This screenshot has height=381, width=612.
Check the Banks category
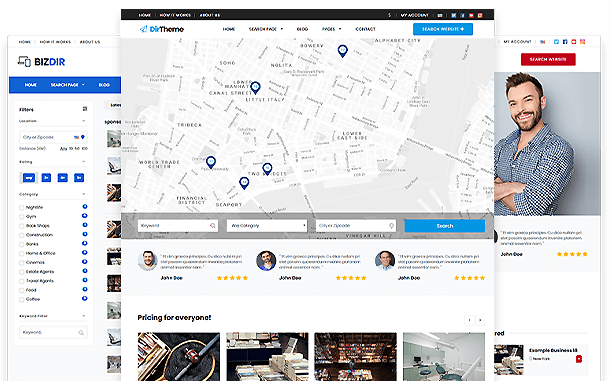[21, 244]
